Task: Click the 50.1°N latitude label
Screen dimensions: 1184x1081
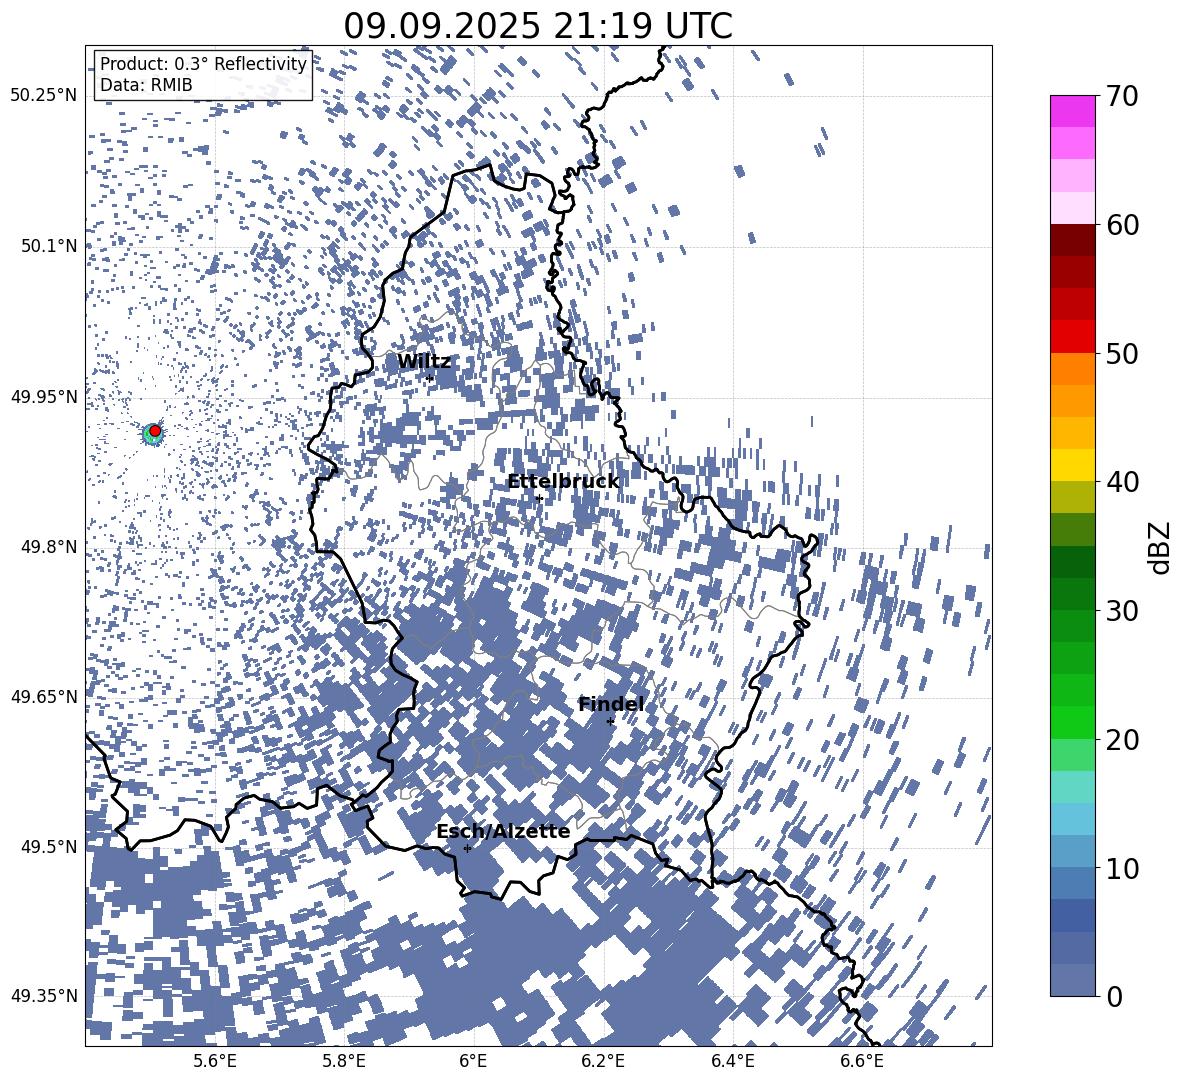Action: (x=48, y=246)
